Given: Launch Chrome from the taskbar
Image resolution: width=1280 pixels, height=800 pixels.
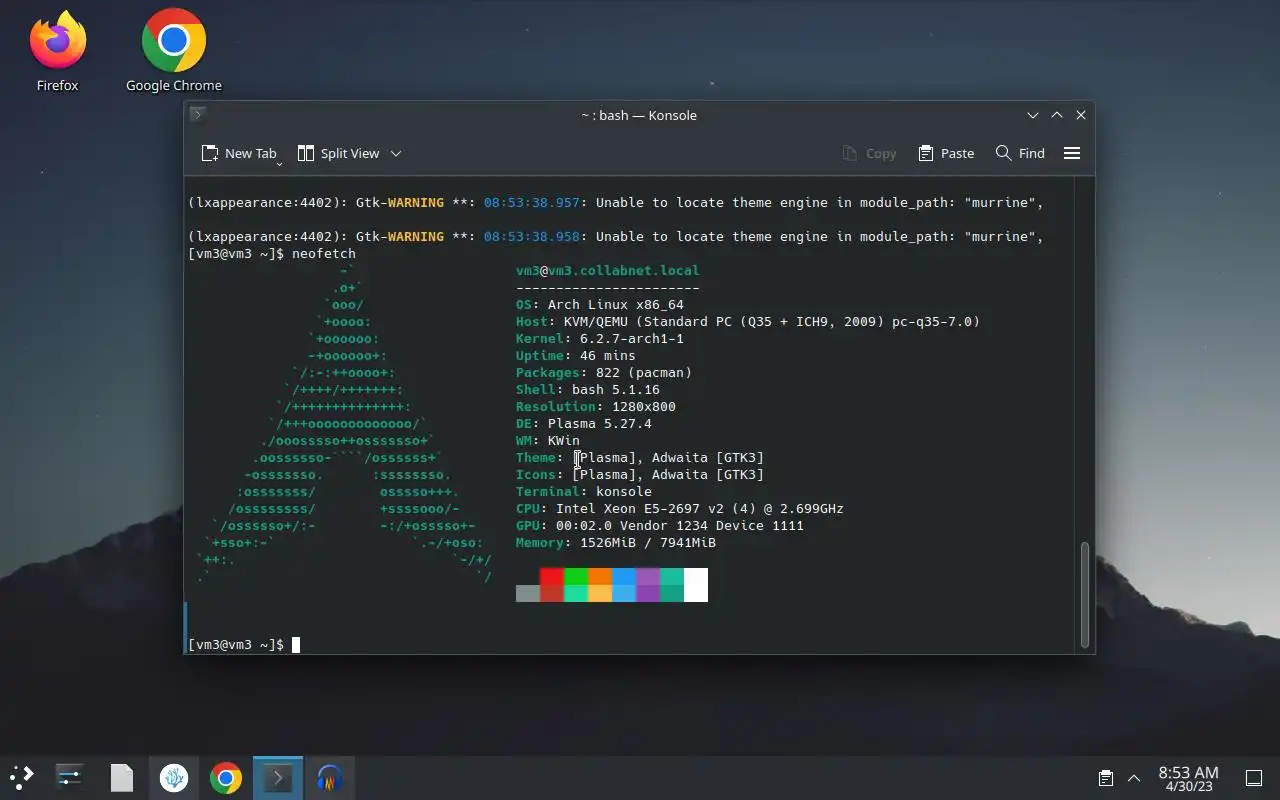Looking at the screenshot, I should pyautogui.click(x=226, y=778).
